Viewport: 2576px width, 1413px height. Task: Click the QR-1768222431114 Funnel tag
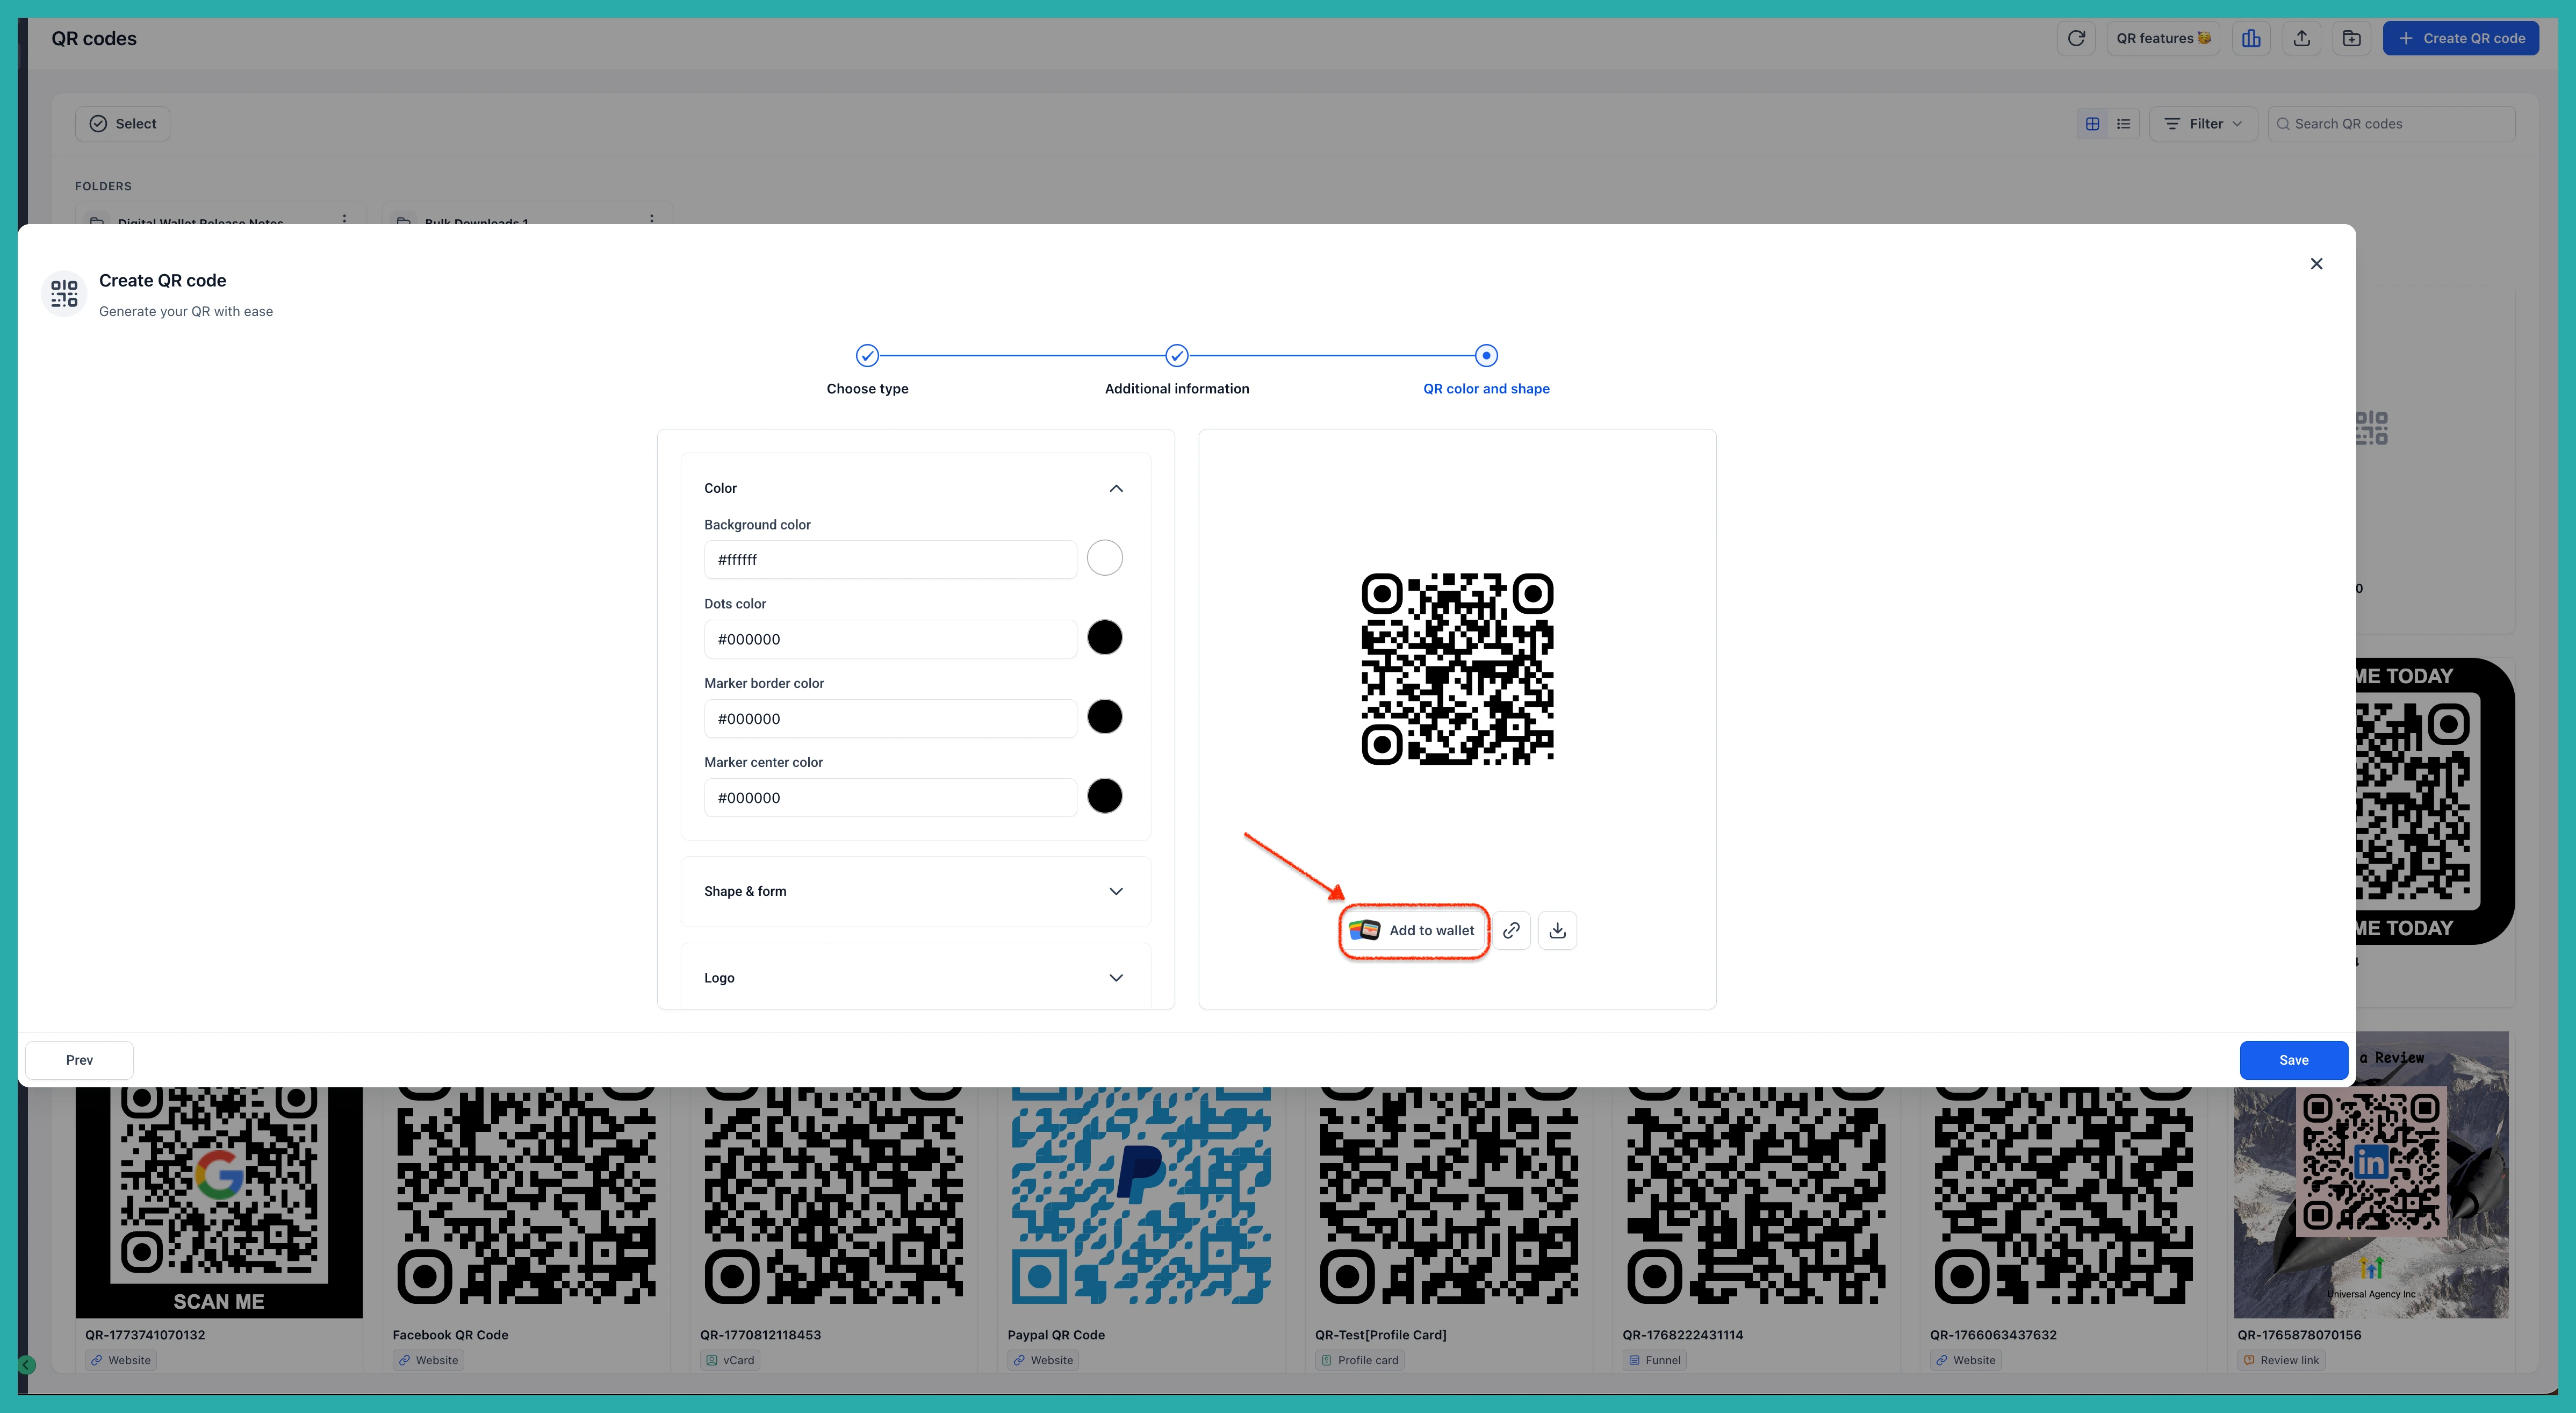point(1654,1360)
